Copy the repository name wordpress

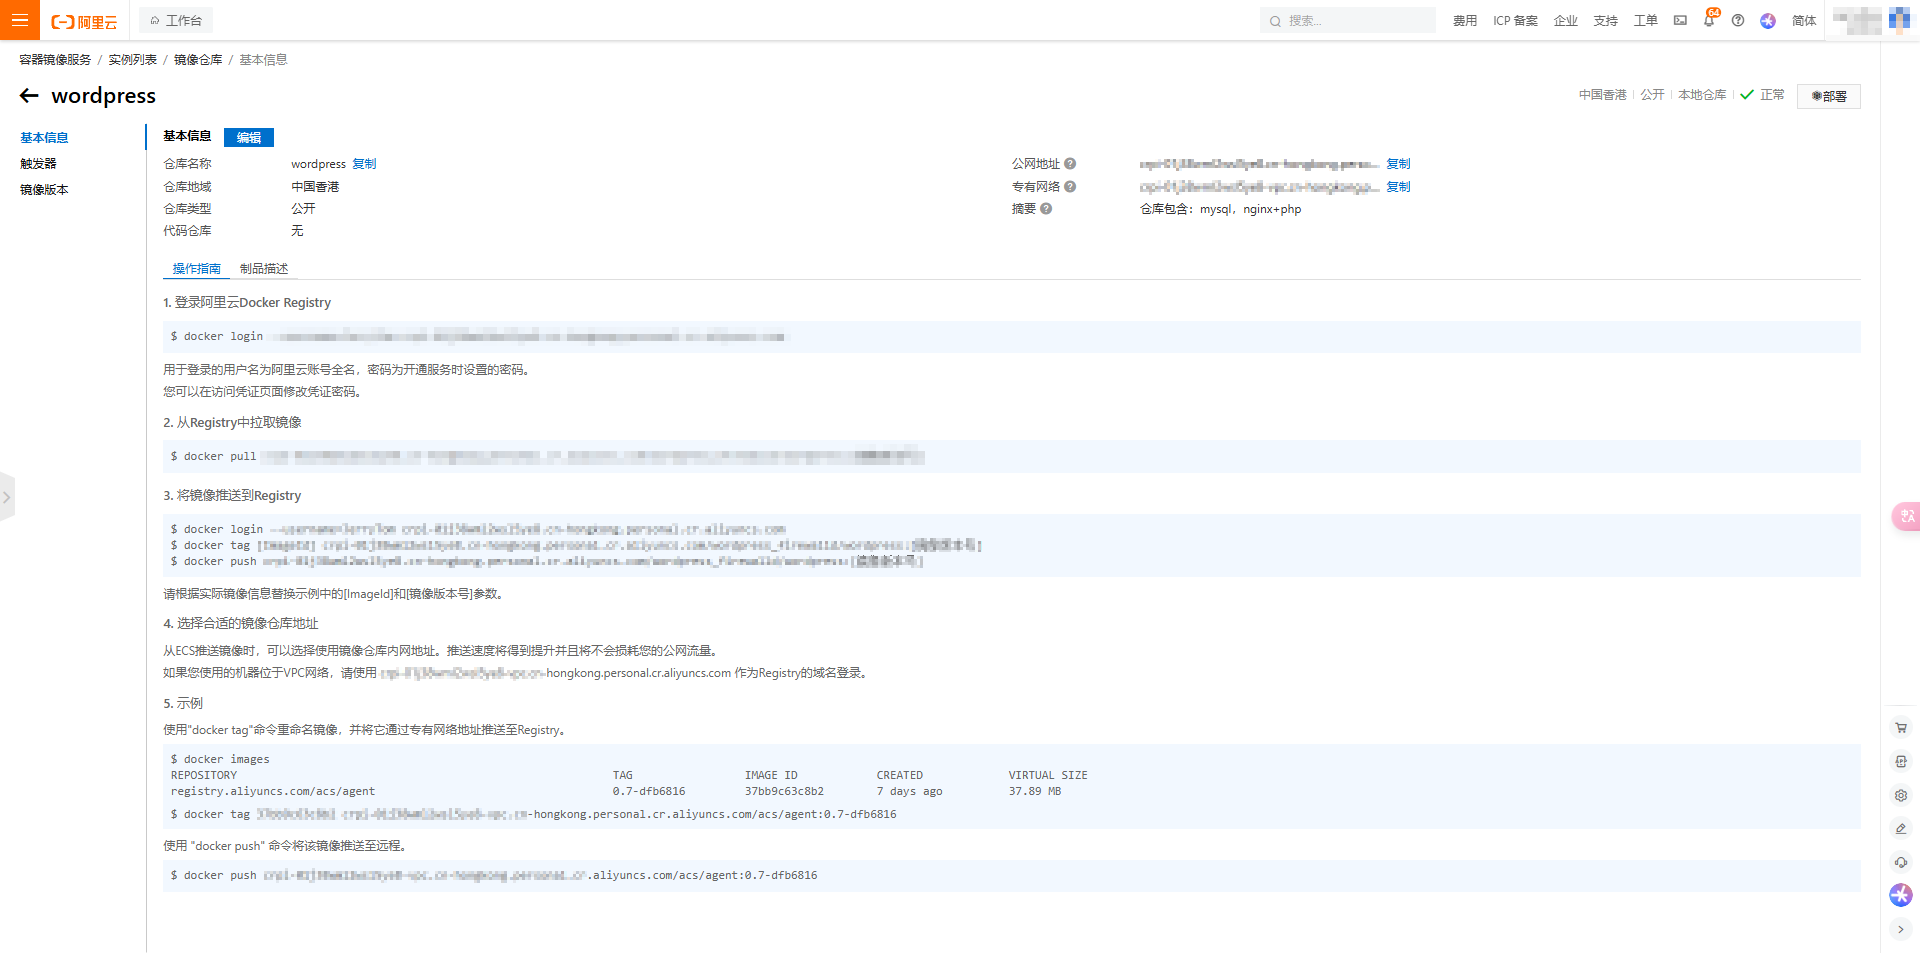[364, 164]
